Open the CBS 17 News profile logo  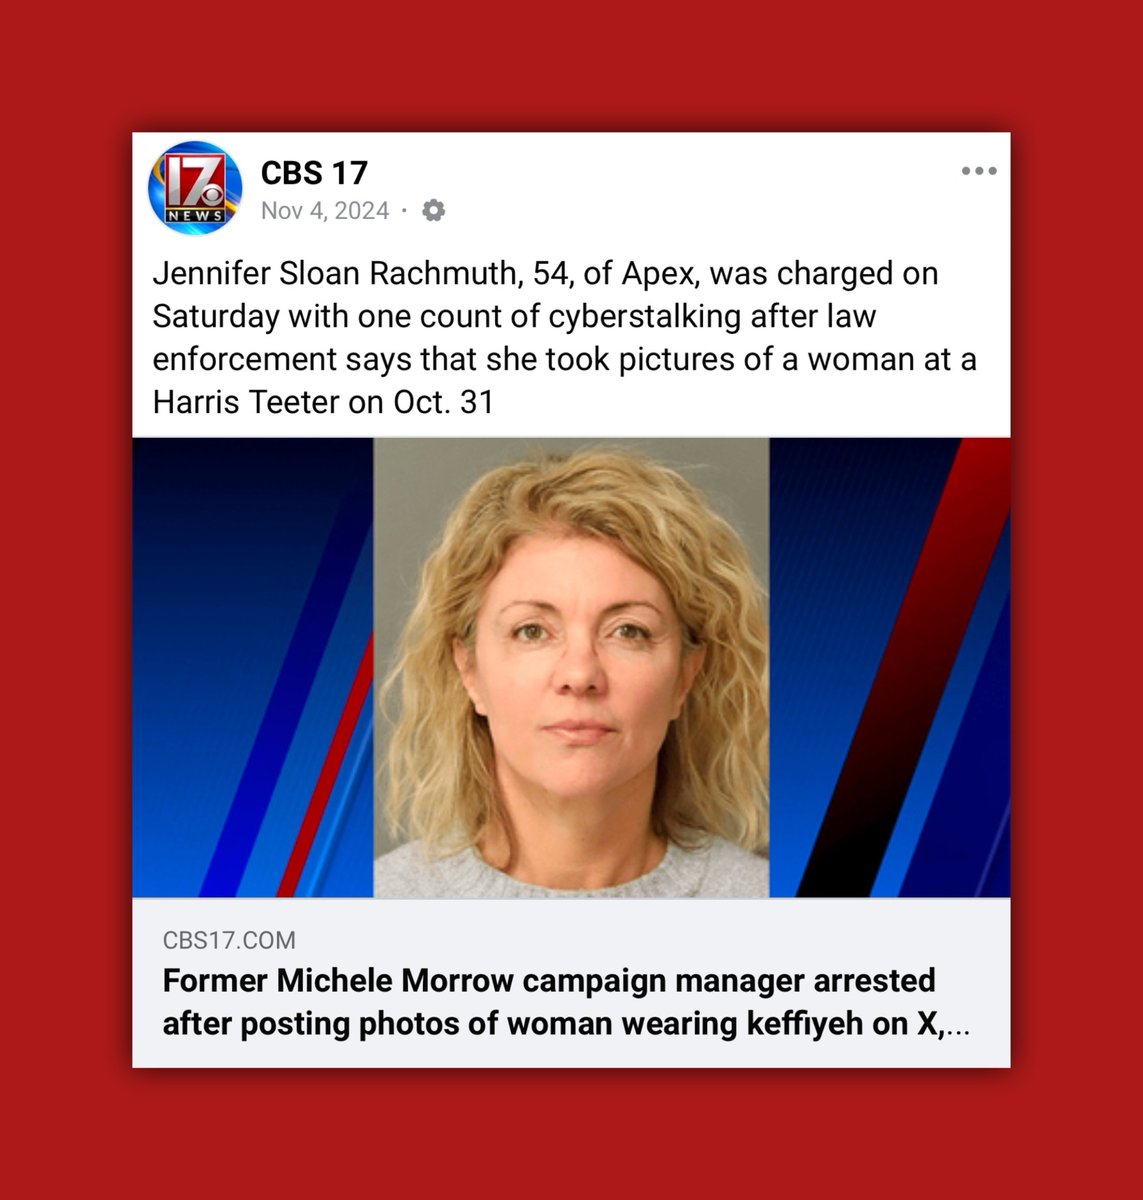[x=195, y=188]
